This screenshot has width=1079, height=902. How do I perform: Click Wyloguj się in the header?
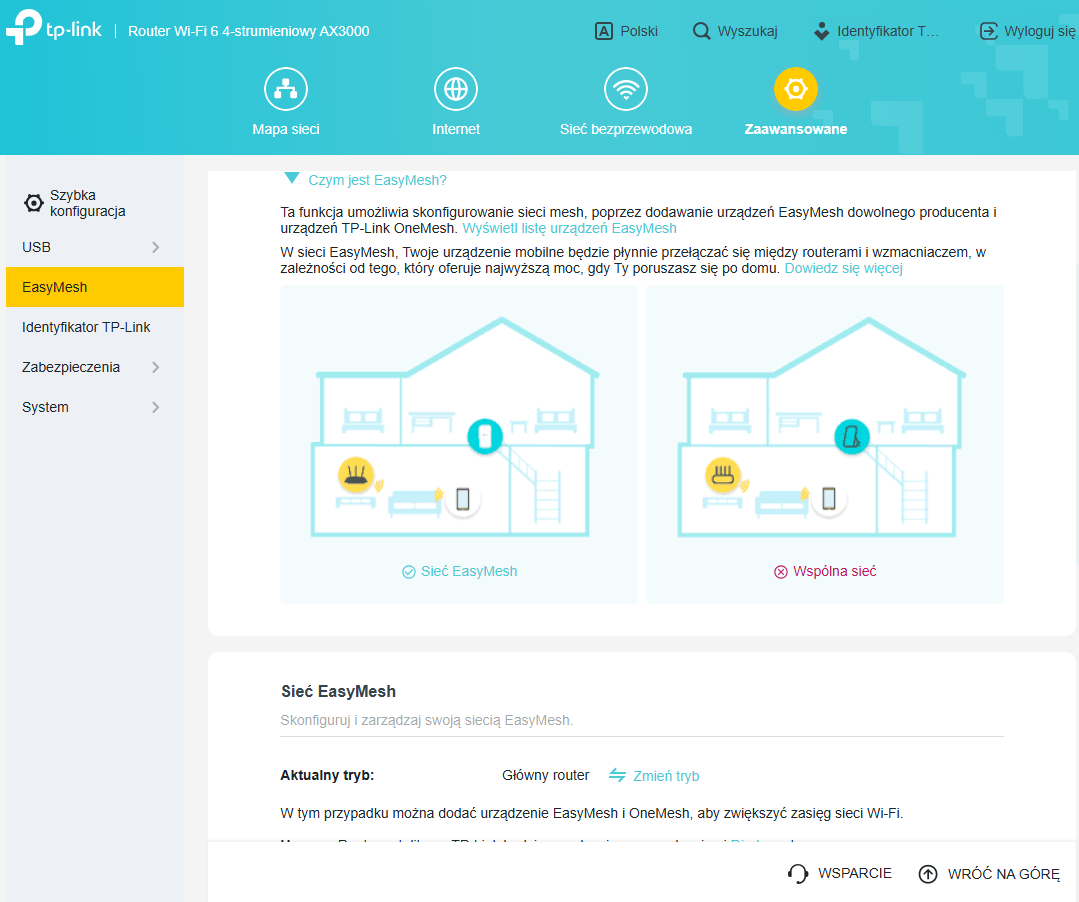1027,31
